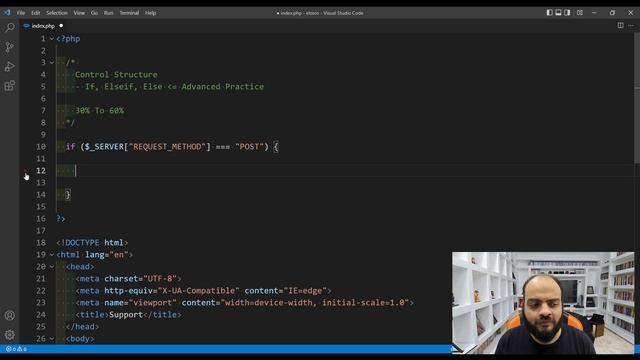Click the charset="UTF-8" attribute
Viewport: 640px width, 360px height.
(x=140, y=279)
